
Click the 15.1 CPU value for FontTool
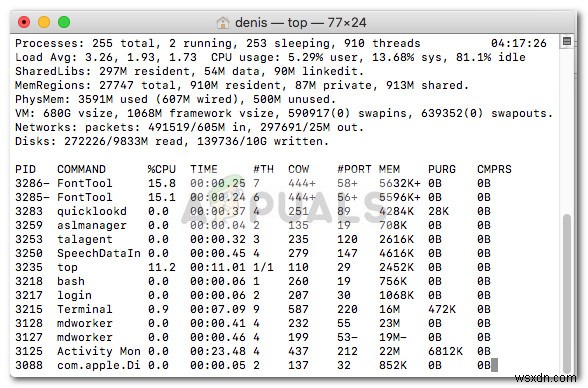tap(162, 197)
